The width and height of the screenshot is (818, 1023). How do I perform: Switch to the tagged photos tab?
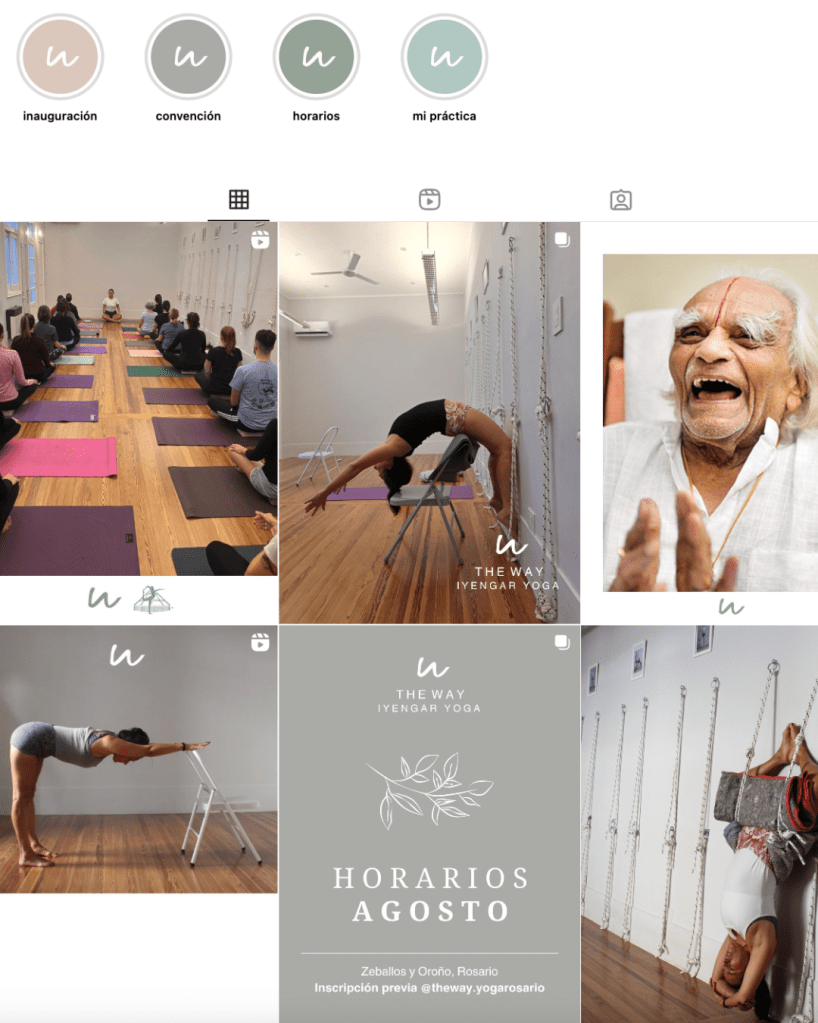tap(620, 200)
